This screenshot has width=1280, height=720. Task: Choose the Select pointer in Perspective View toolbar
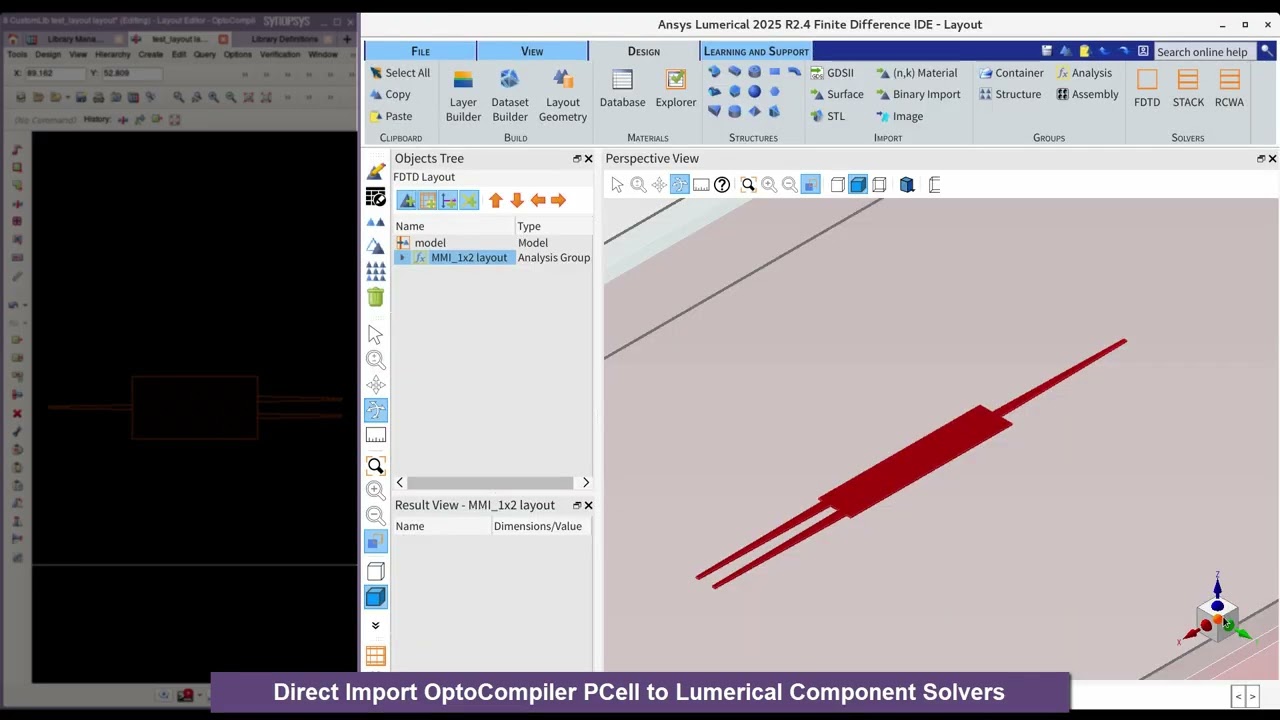[x=617, y=185]
